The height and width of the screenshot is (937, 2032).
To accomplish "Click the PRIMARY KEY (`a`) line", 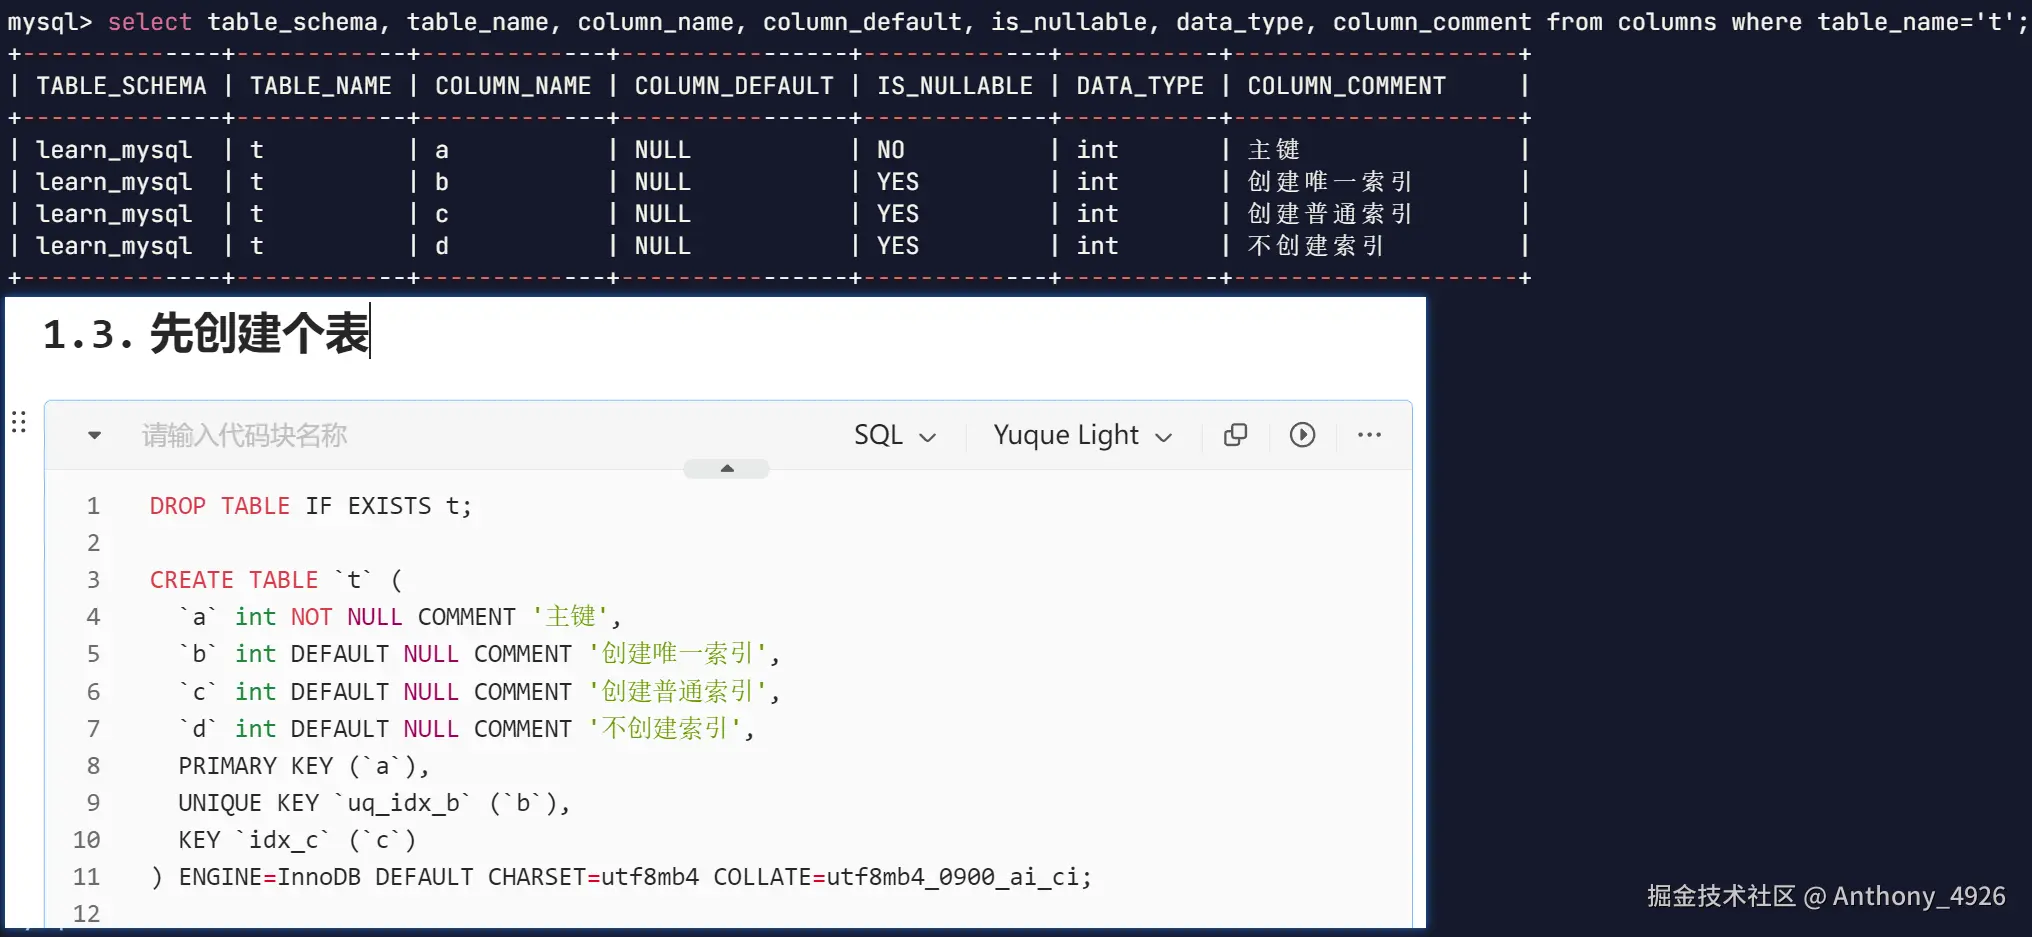I will pyautogui.click(x=304, y=766).
